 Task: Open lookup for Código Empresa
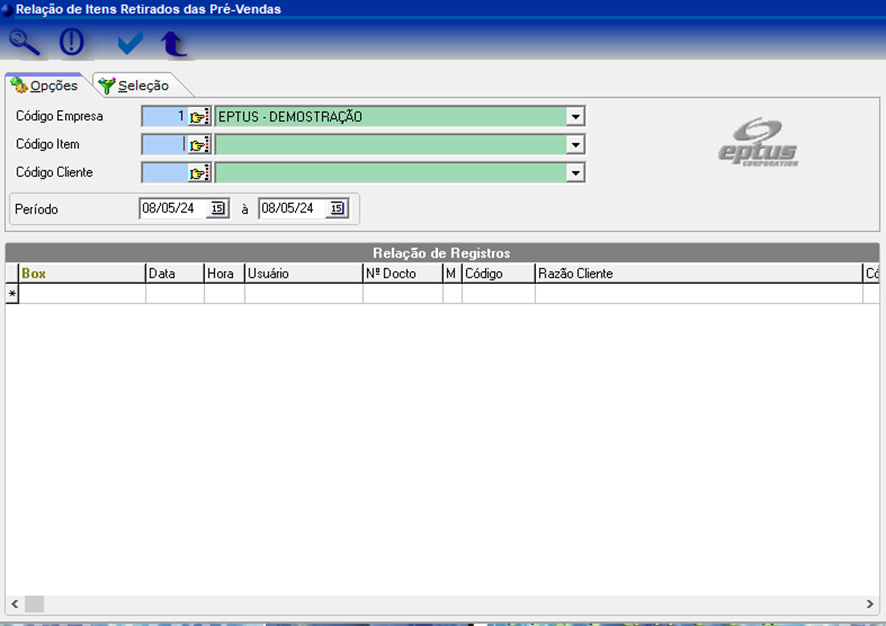199,117
